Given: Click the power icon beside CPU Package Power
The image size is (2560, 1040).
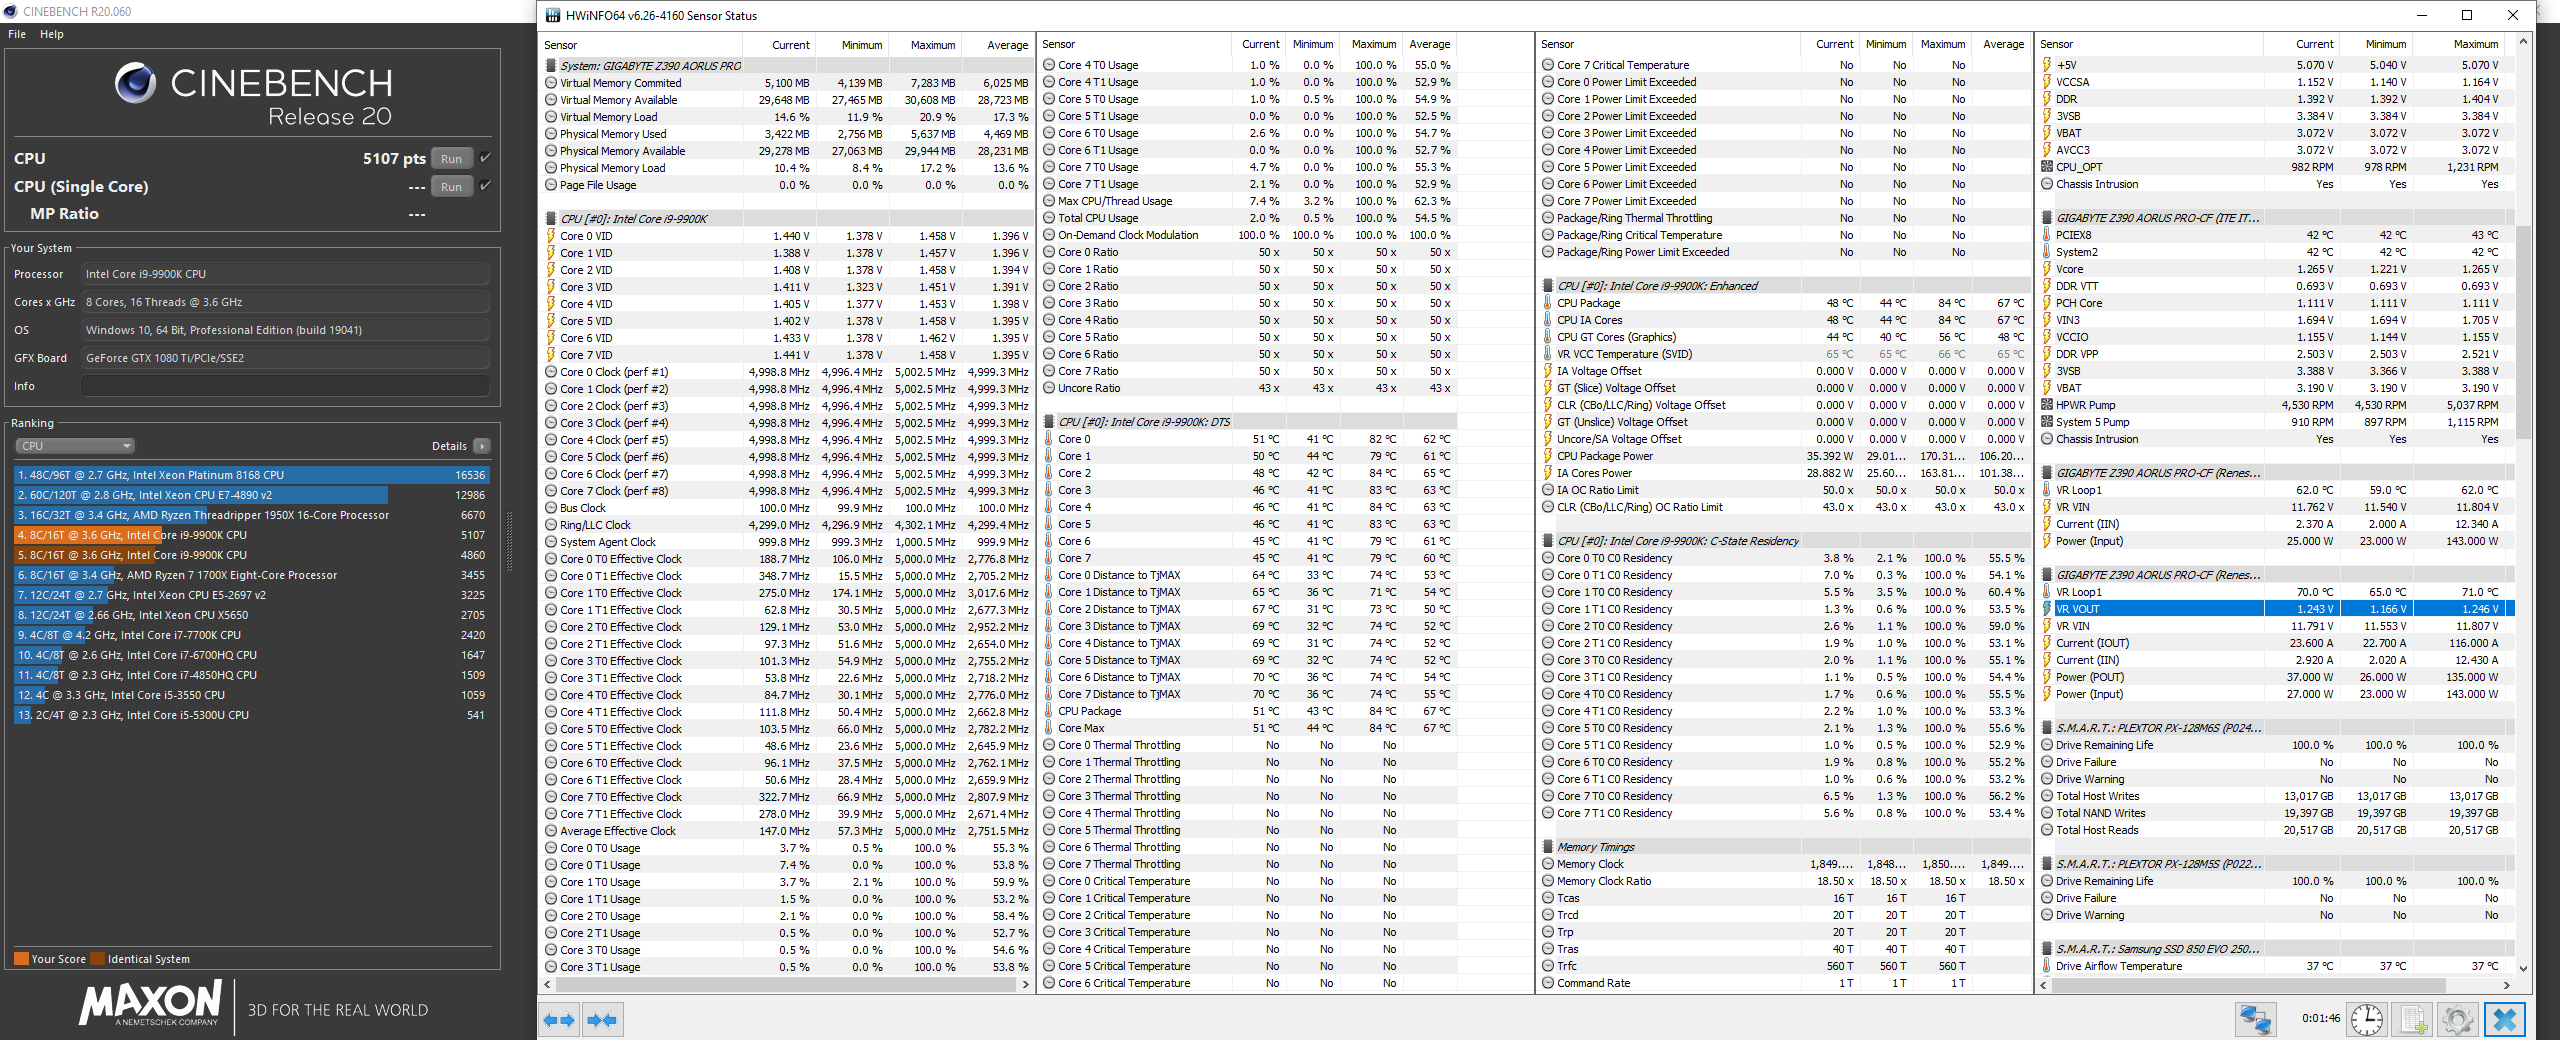Looking at the screenshot, I should click(1547, 456).
